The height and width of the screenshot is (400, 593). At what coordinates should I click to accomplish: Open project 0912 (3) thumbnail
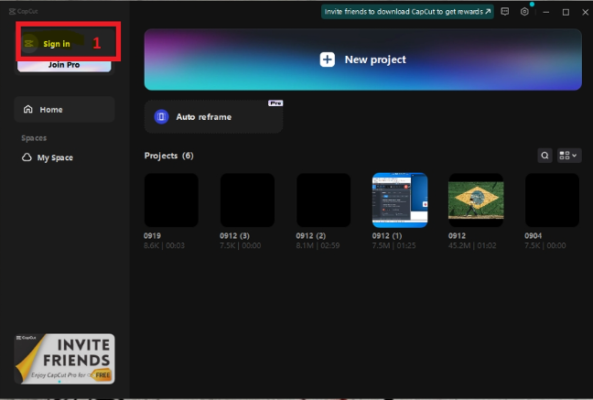point(247,200)
